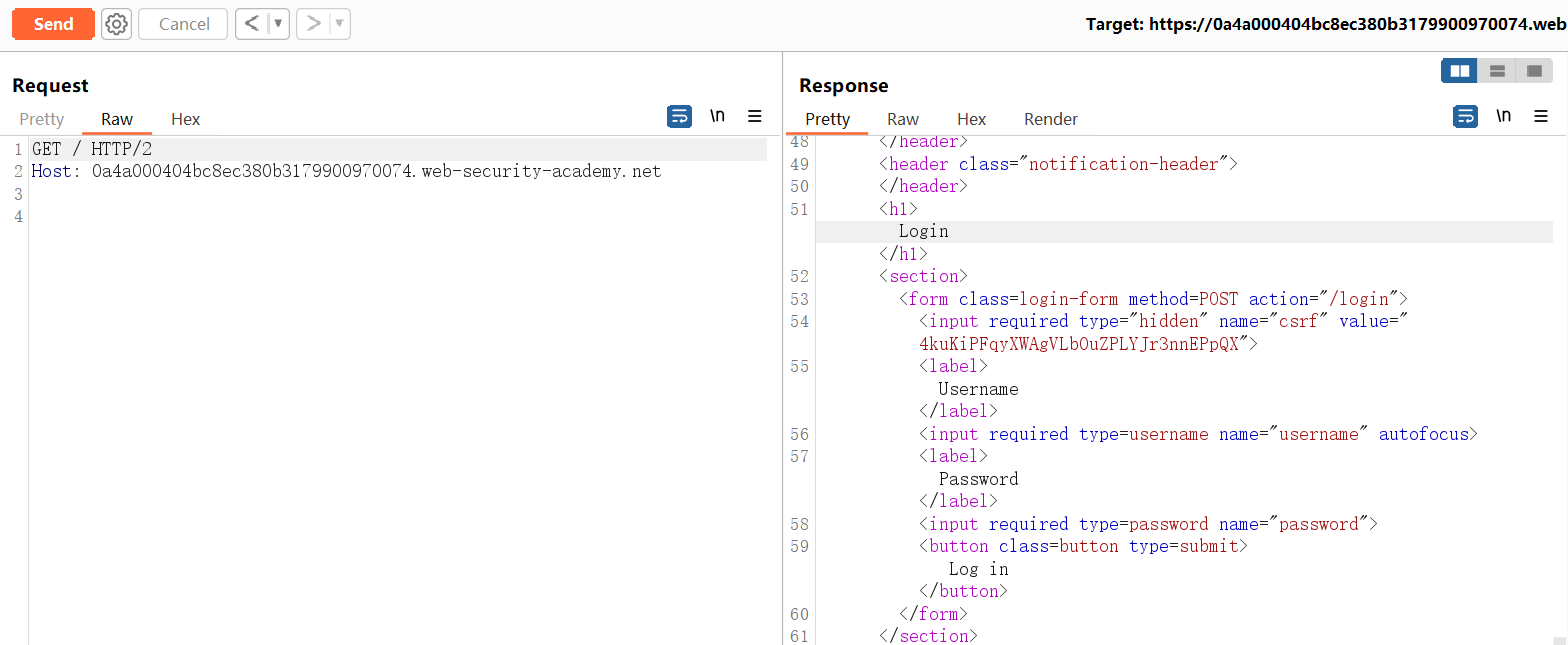This screenshot has height=645, width=1568.
Task: Toggle word wrap icon in Request panel
Action: tap(679, 117)
